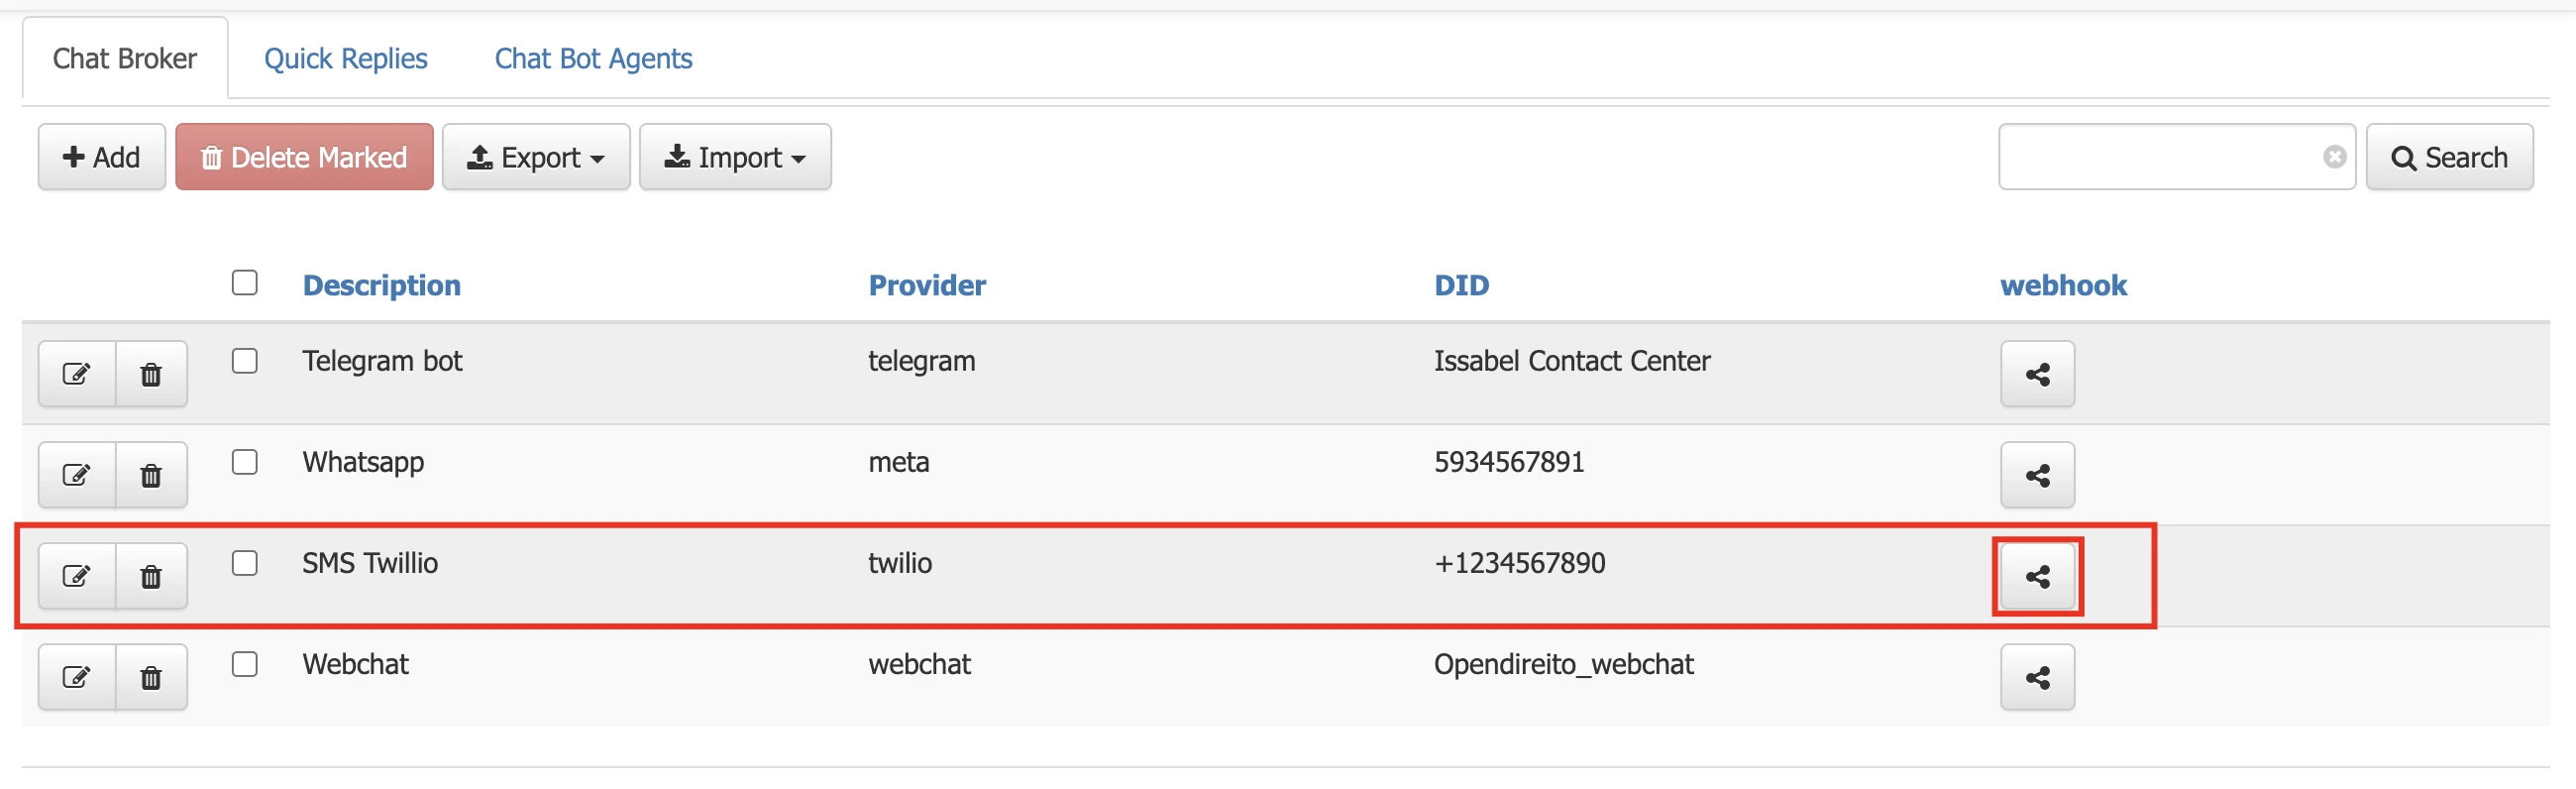Click the webhook share icon for Webchat
Image resolution: width=2576 pixels, height=789 pixels.
(2037, 676)
